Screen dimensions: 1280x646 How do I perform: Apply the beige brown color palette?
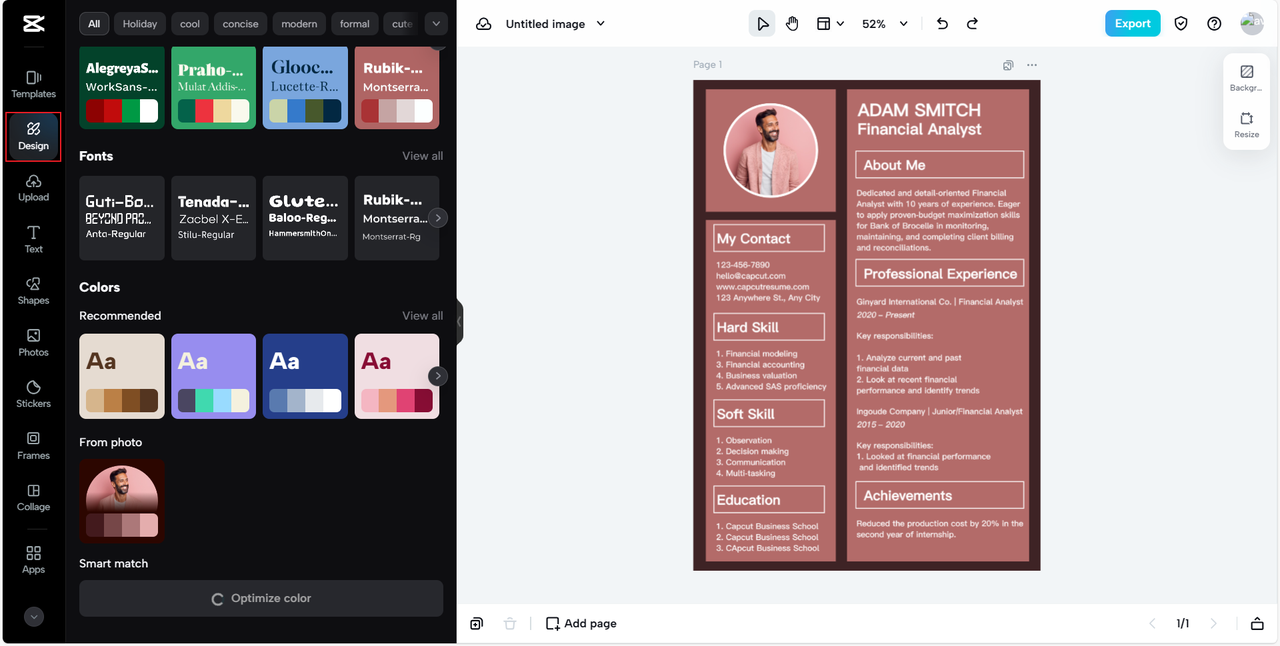click(x=122, y=376)
